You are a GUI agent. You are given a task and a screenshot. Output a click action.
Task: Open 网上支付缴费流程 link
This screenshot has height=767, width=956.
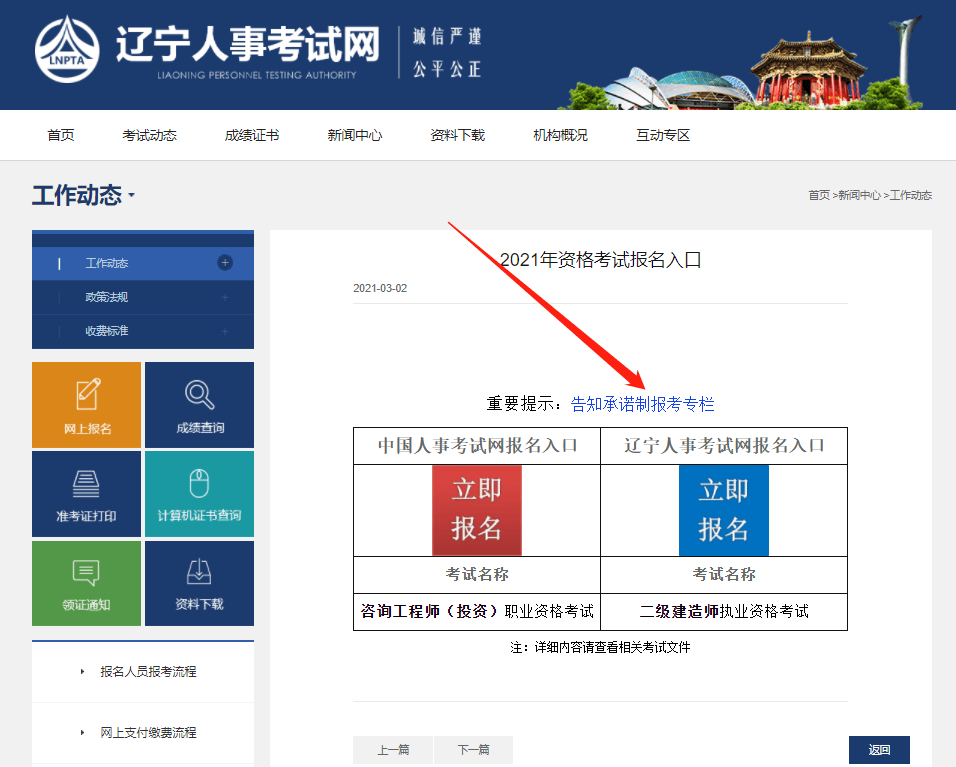(148, 733)
